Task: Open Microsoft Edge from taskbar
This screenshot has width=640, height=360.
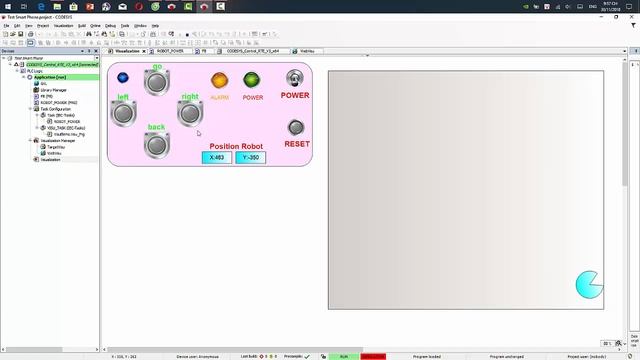Action: [x=41, y=7]
